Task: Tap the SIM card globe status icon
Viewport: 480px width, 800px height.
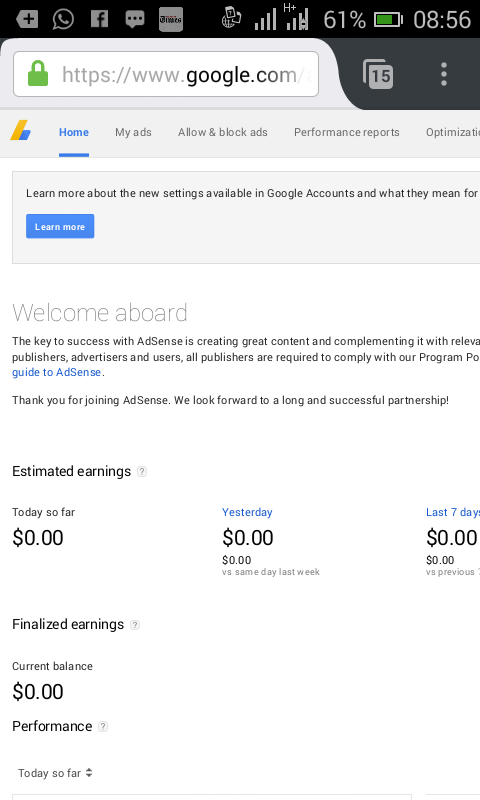Action: [231, 17]
